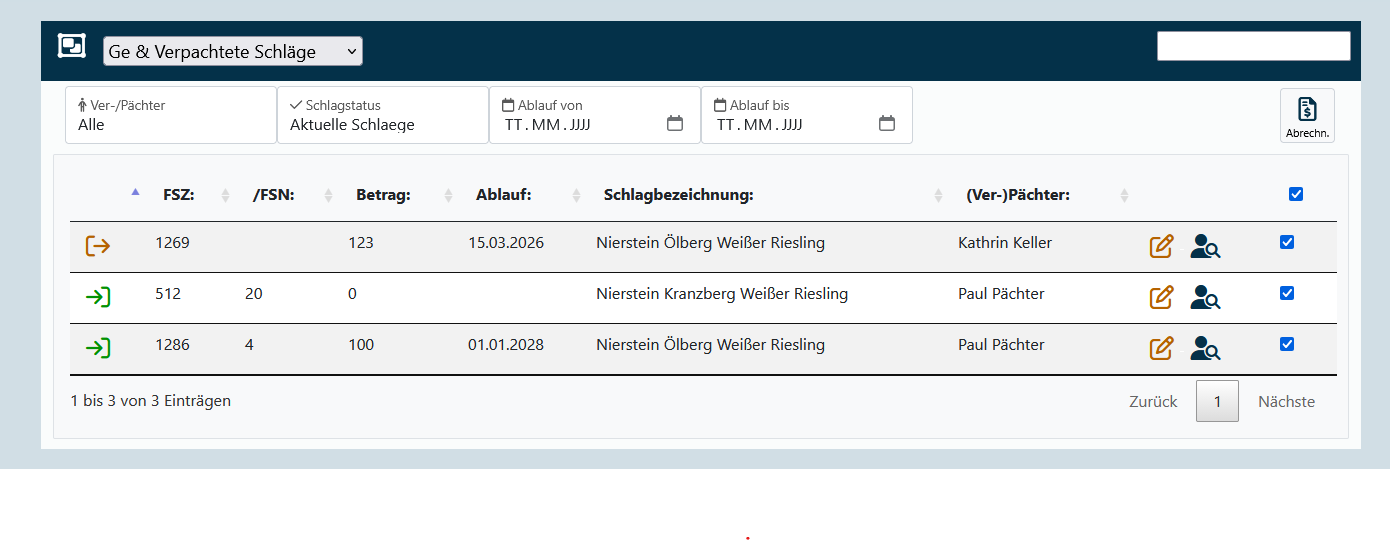Image resolution: width=1390 pixels, height=541 pixels.
Task: Click the search field in header bar
Action: click(1253, 46)
